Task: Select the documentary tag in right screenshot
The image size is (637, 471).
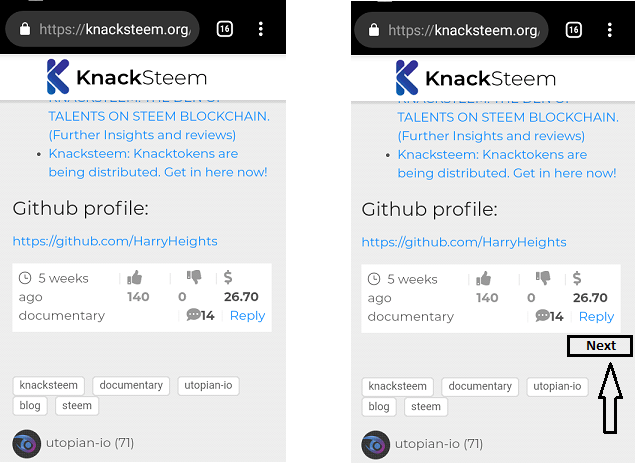Action: (480, 386)
